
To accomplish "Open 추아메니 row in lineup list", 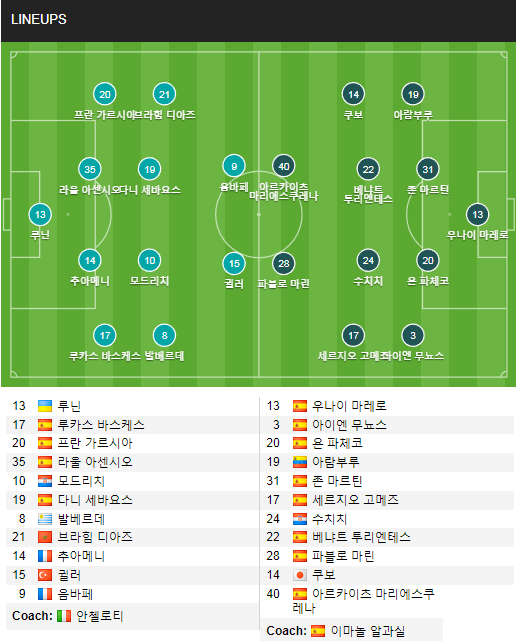I will click(132, 556).
